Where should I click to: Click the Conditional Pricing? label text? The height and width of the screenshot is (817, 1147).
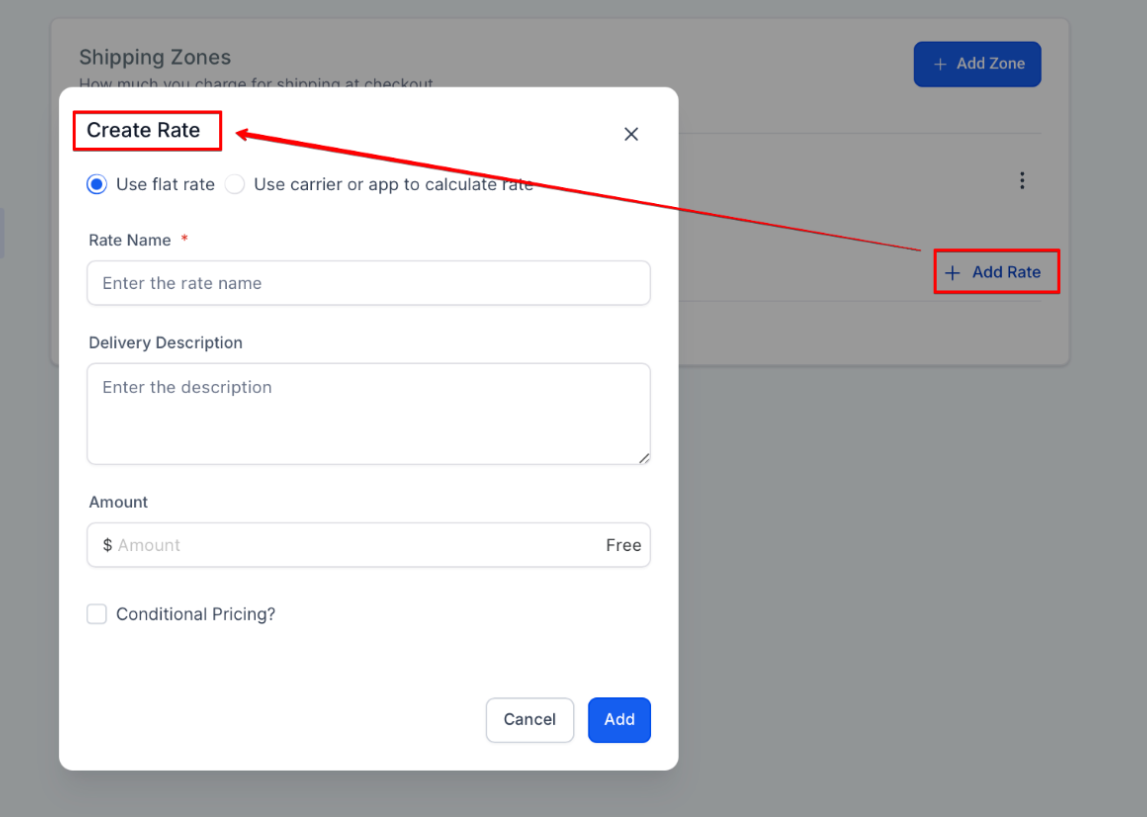tap(195, 614)
